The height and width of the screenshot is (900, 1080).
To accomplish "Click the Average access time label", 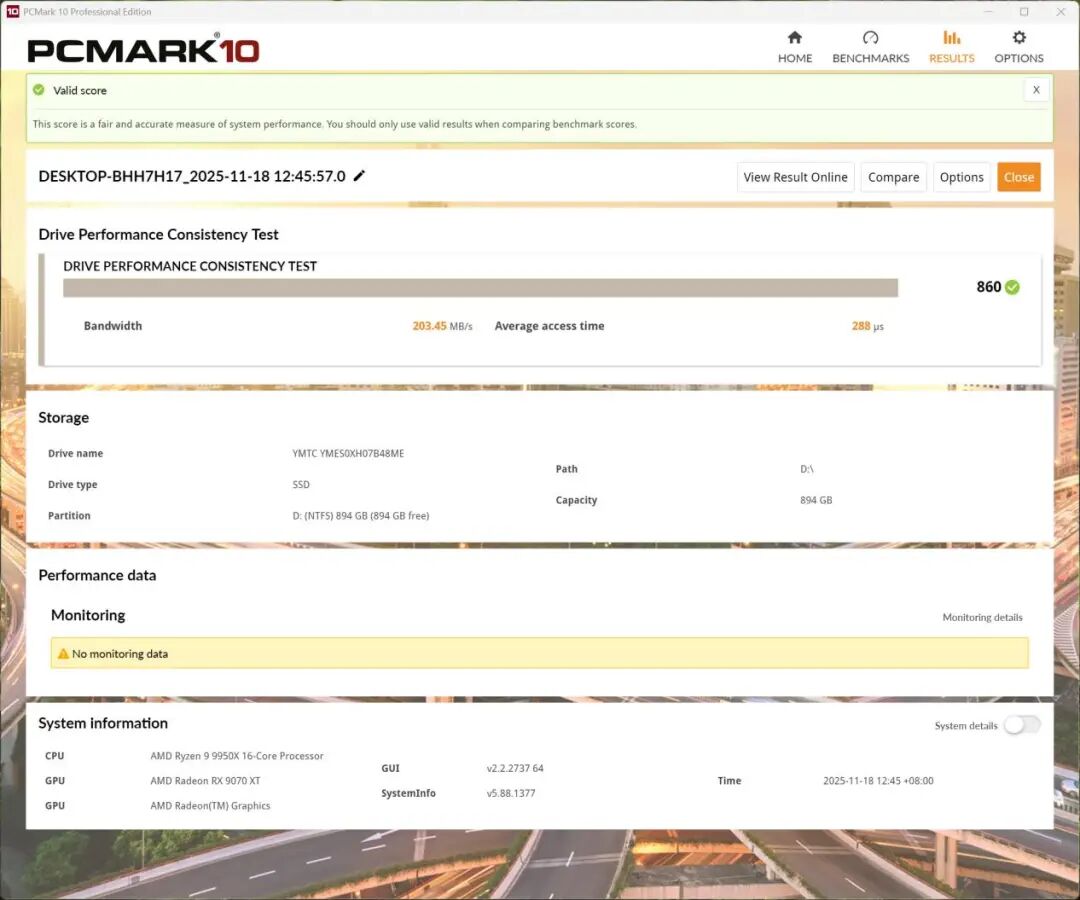I will [x=550, y=326].
